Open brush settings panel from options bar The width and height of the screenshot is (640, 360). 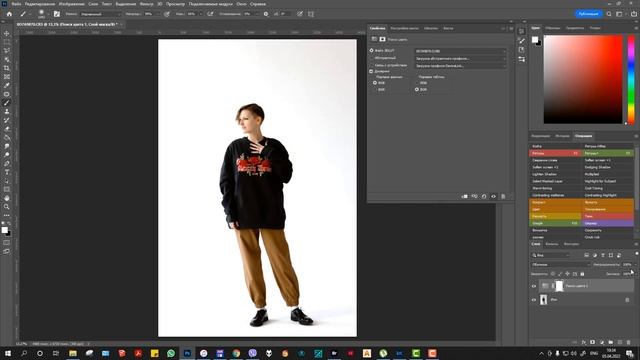point(57,14)
